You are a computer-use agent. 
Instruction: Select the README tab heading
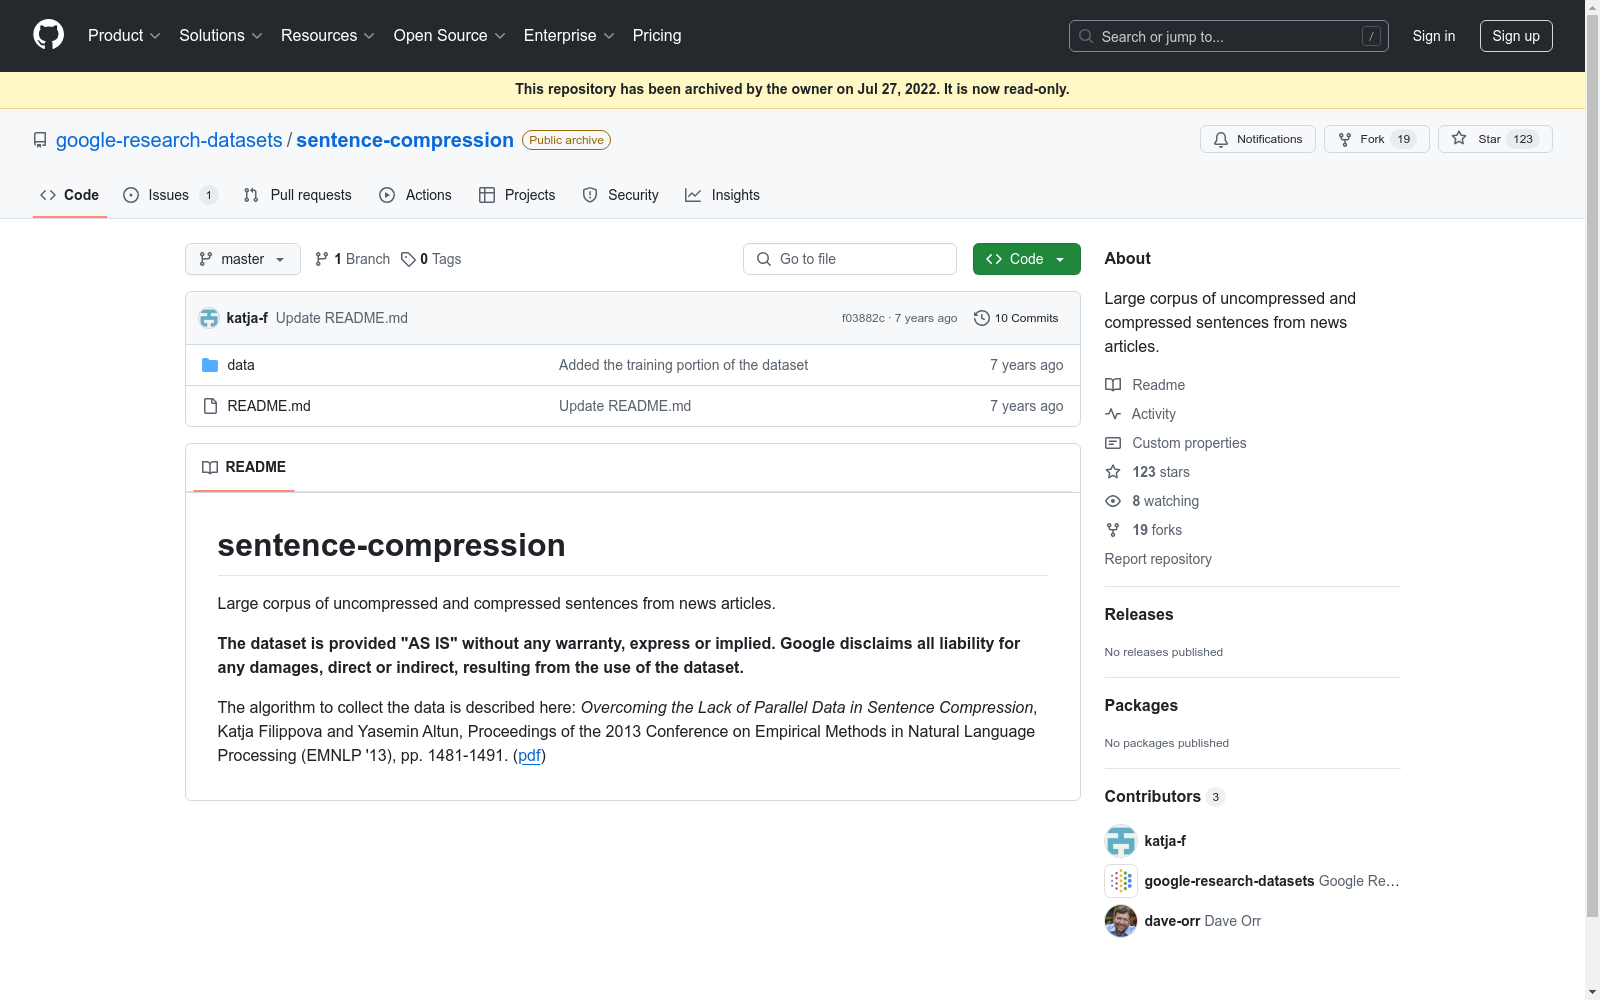[x=244, y=467]
